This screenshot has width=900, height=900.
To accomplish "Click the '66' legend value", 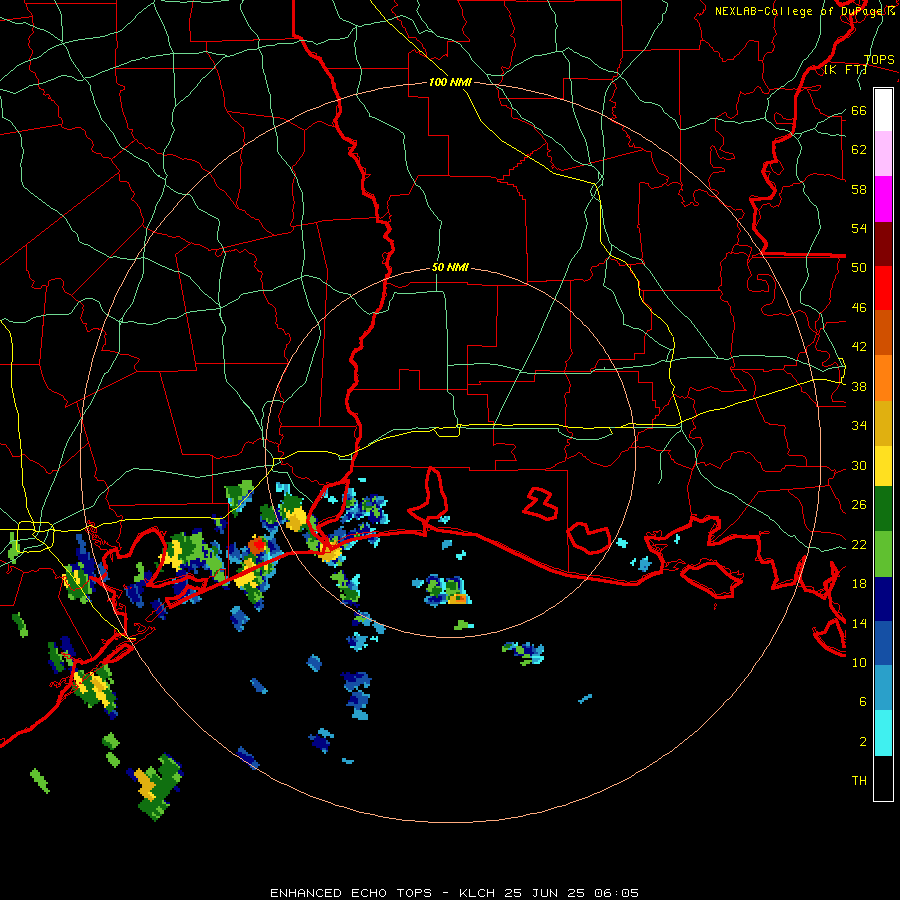I will [859, 111].
